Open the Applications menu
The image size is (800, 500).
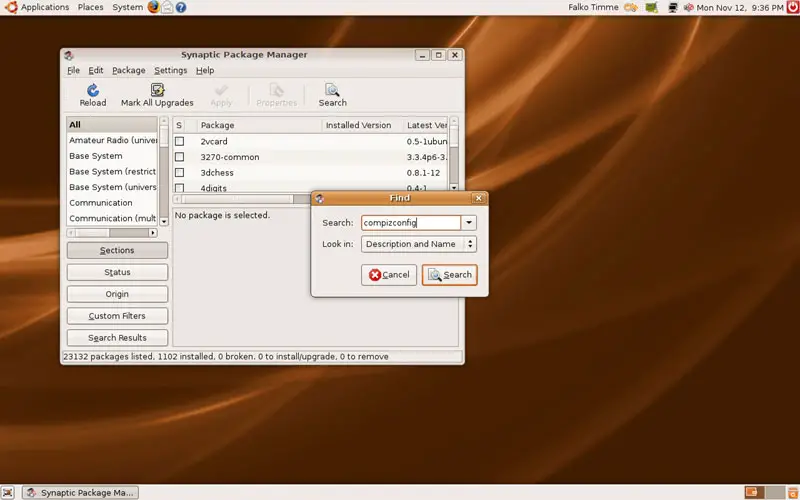(45, 7)
